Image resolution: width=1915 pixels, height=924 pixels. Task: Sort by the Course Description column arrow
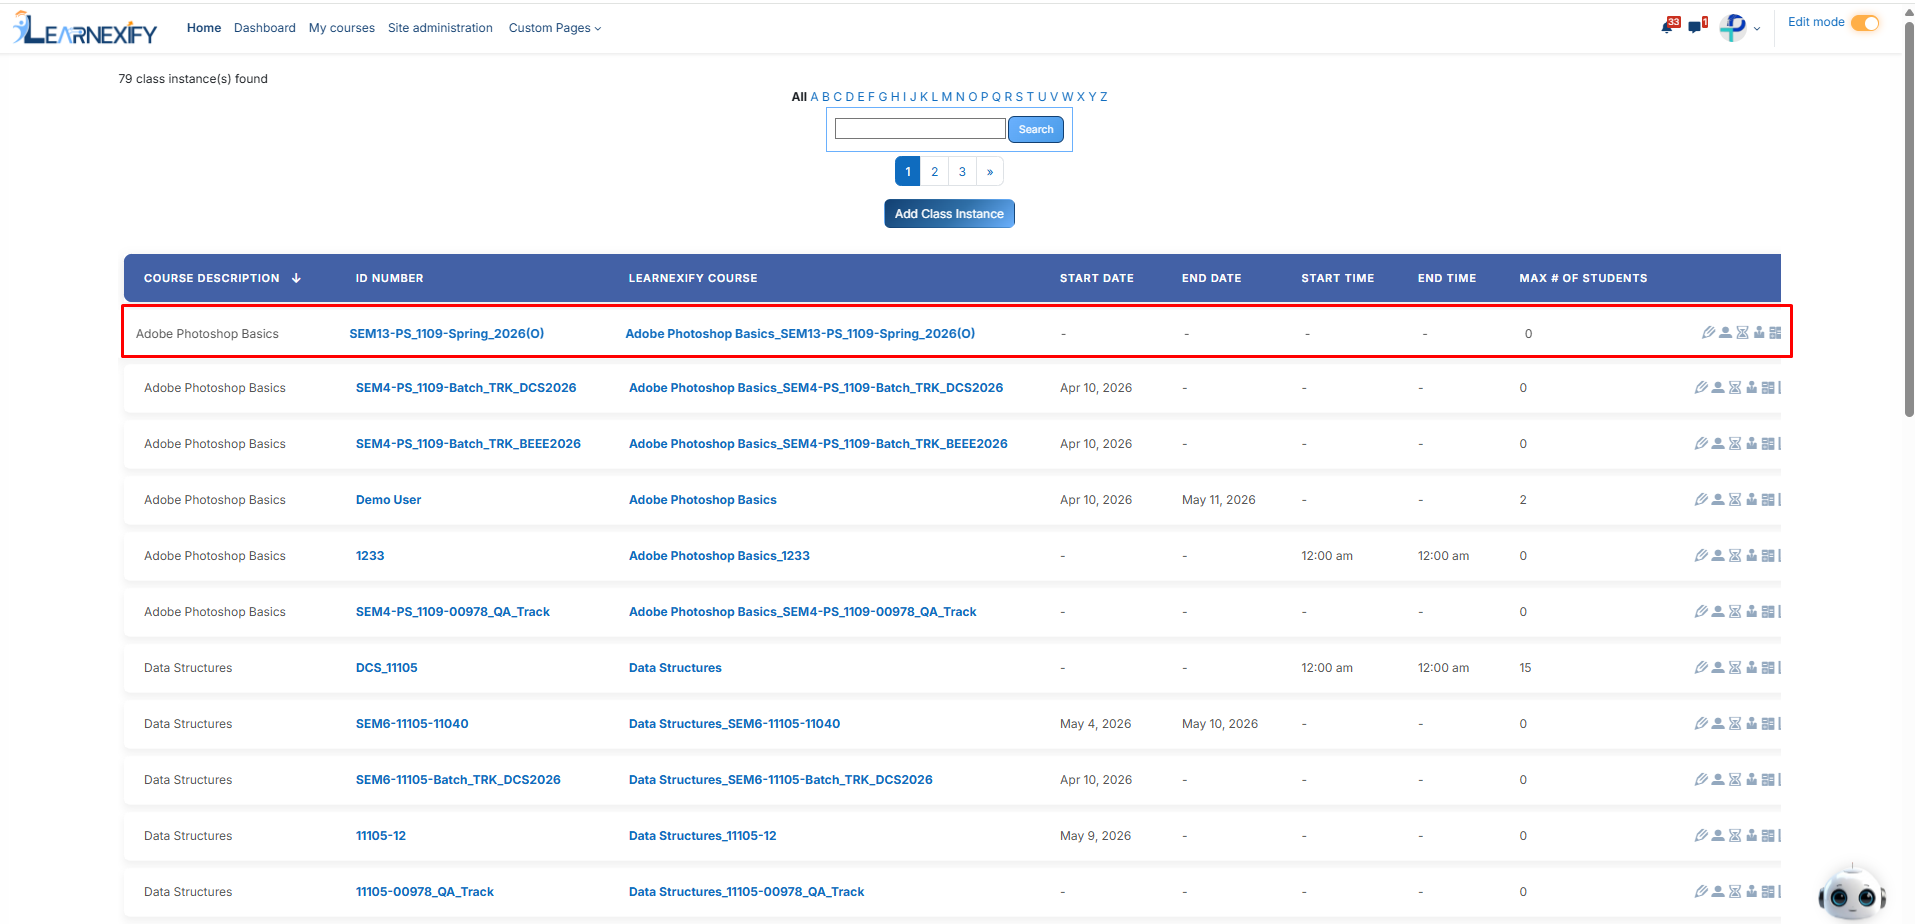click(296, 278)
